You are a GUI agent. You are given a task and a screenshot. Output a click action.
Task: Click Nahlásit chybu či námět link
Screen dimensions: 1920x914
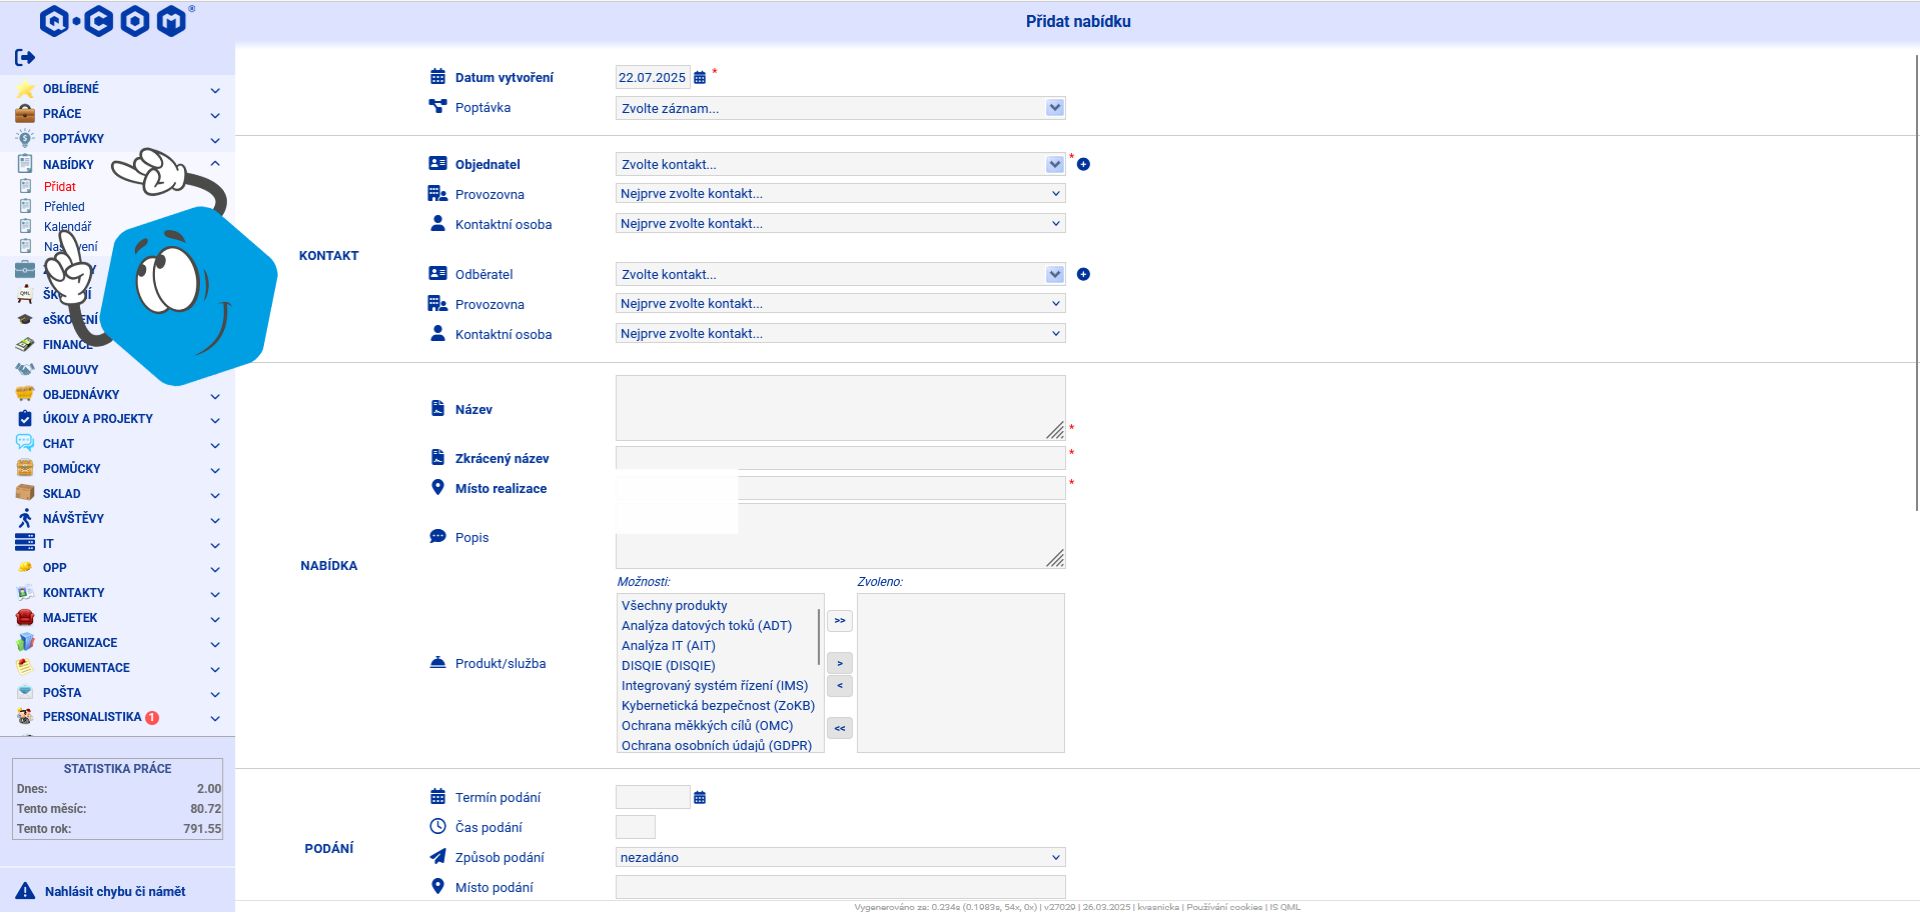[115, 891]
